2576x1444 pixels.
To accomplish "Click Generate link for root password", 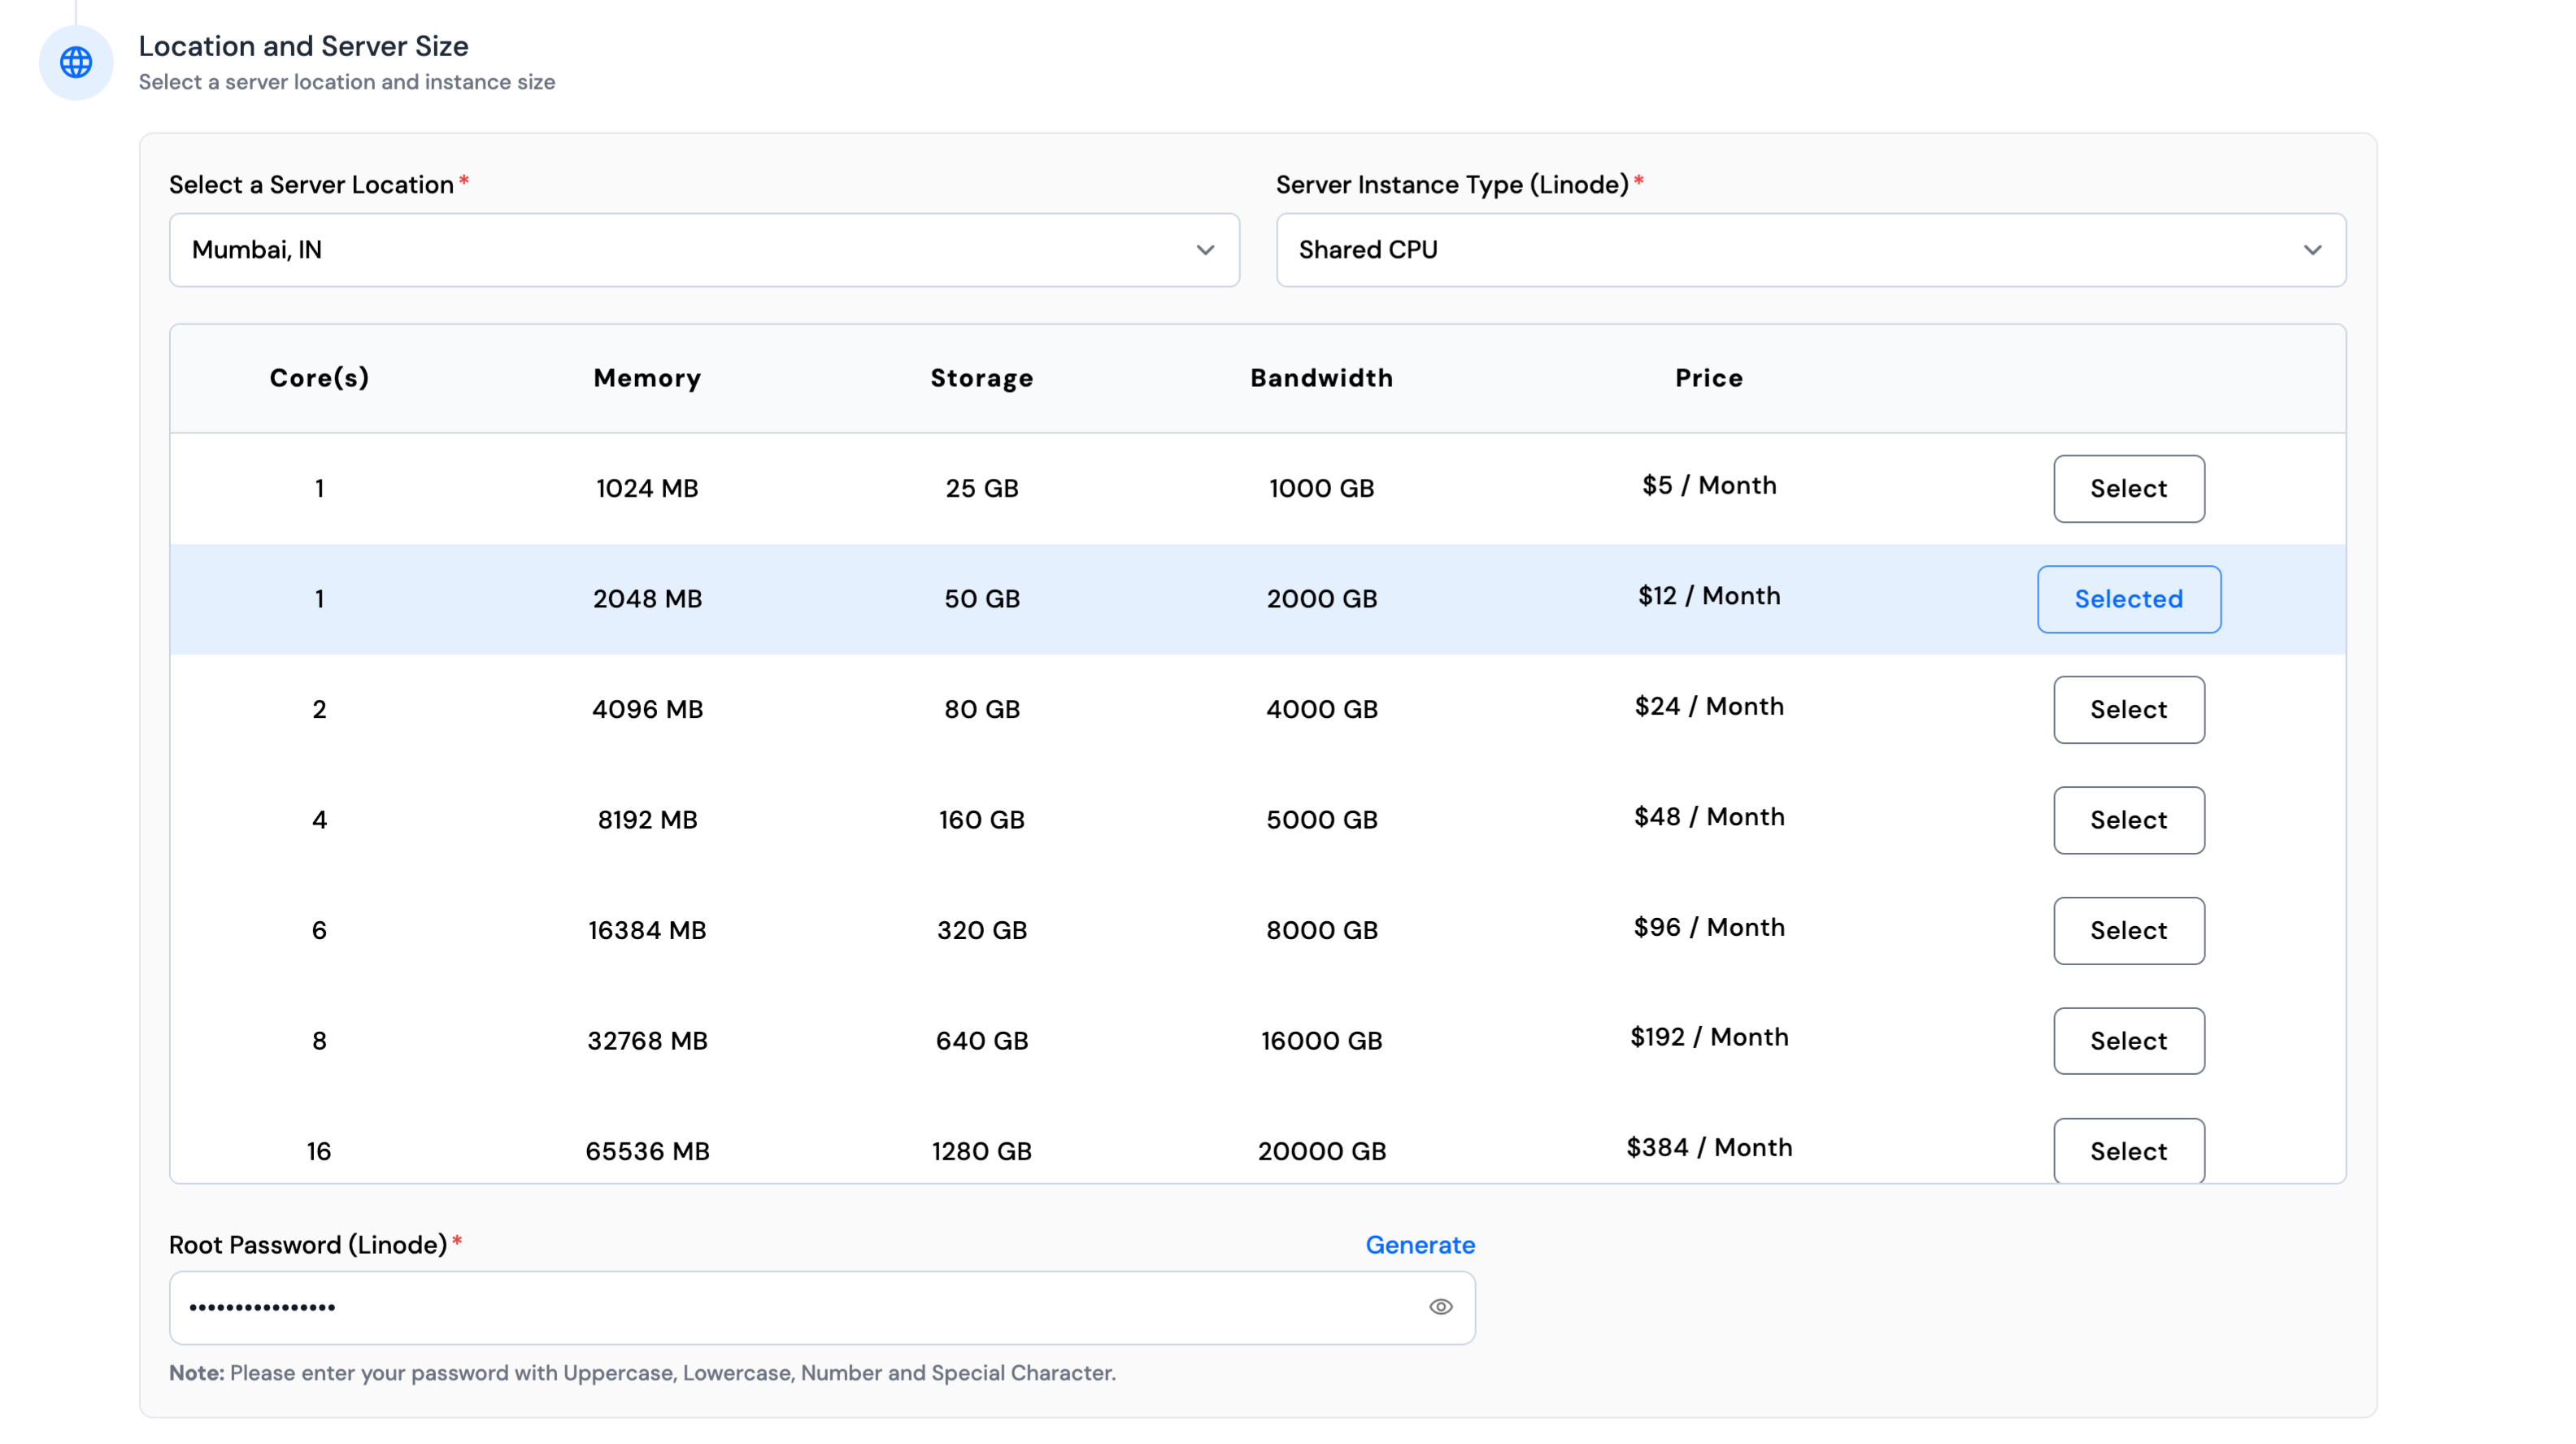I will [x=1419, y=1245].
